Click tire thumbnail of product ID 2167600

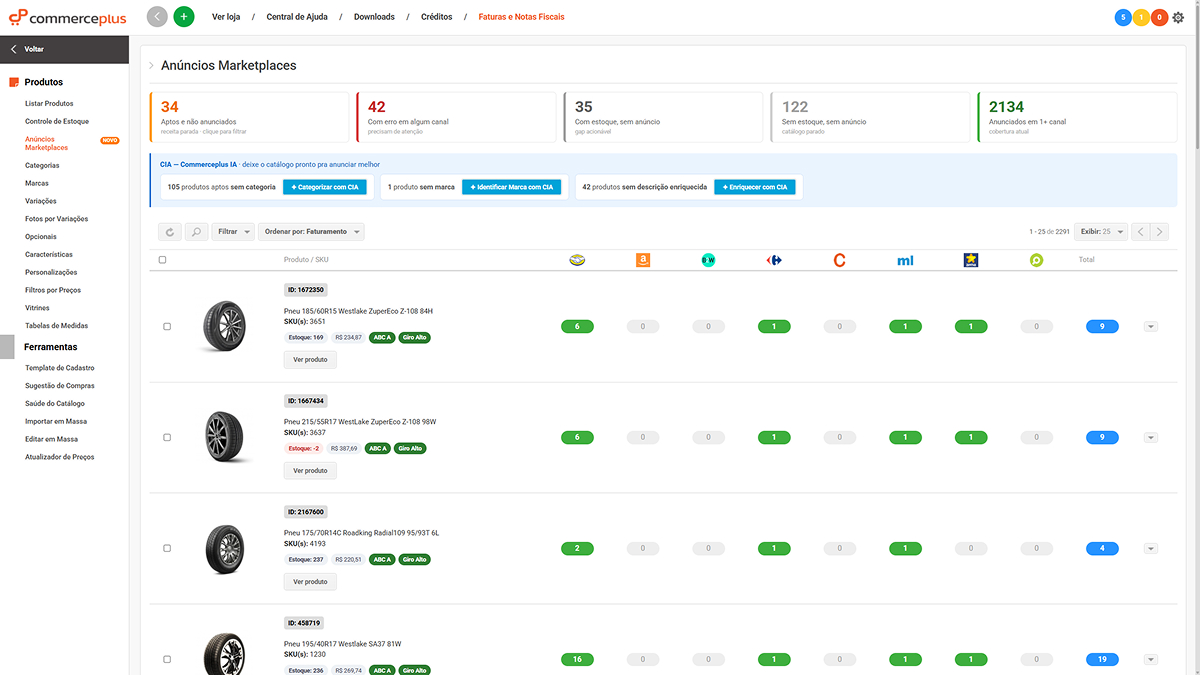tap(224, 549)
